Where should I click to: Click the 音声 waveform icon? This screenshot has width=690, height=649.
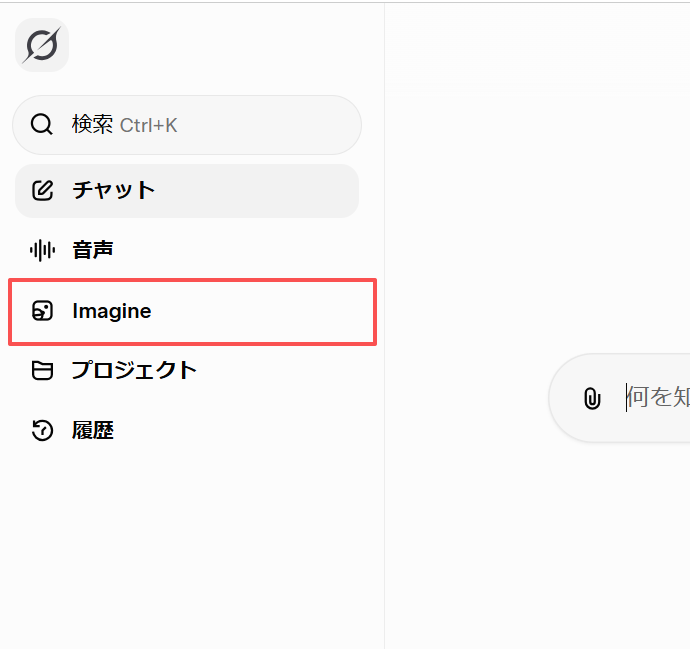pos(42,250)
